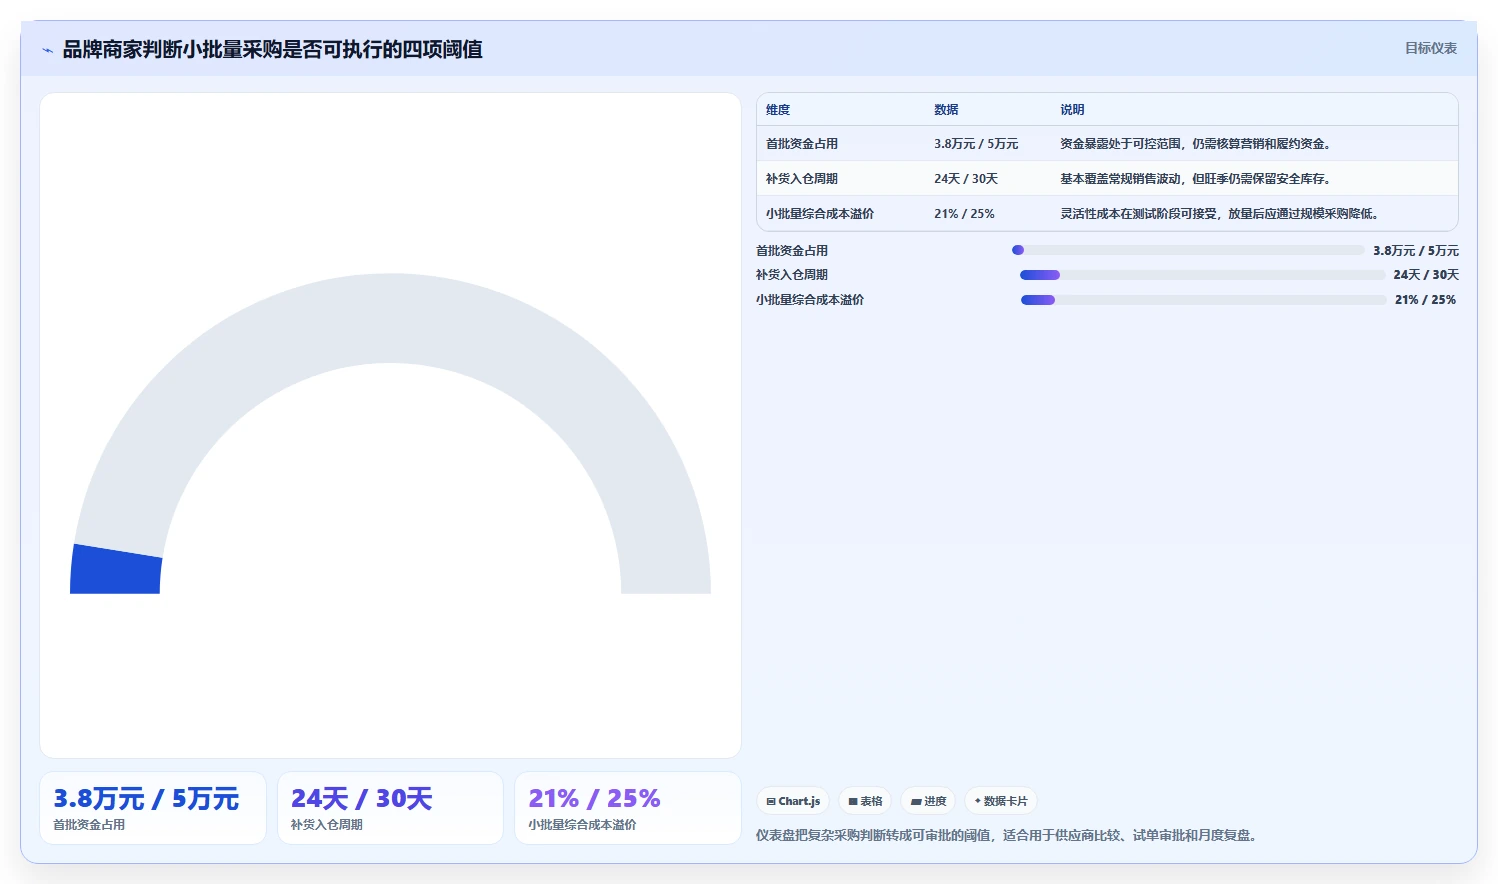Click the description starting with 资金暴露处于可控范围
Viewport: 1498px width, 884px height.
(1197, 144)
